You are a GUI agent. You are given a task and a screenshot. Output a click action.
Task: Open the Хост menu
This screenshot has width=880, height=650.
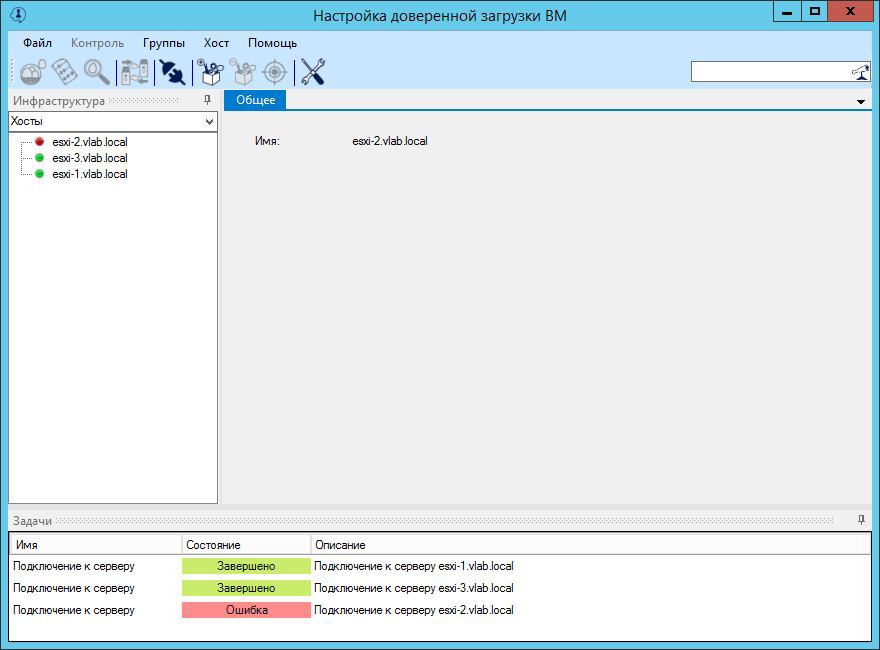click(x=216, y=43)
